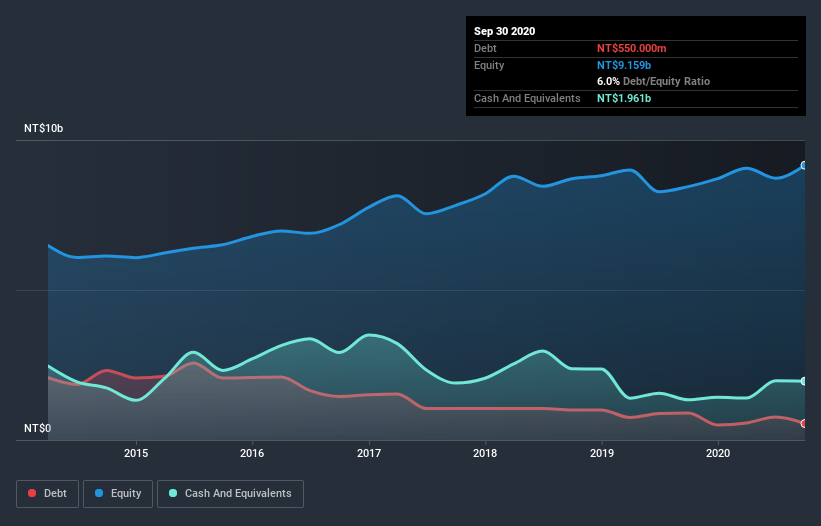Click the 2018 x-axis label
The height and width of the screenshot is (526, 821).
click(485, 453)
